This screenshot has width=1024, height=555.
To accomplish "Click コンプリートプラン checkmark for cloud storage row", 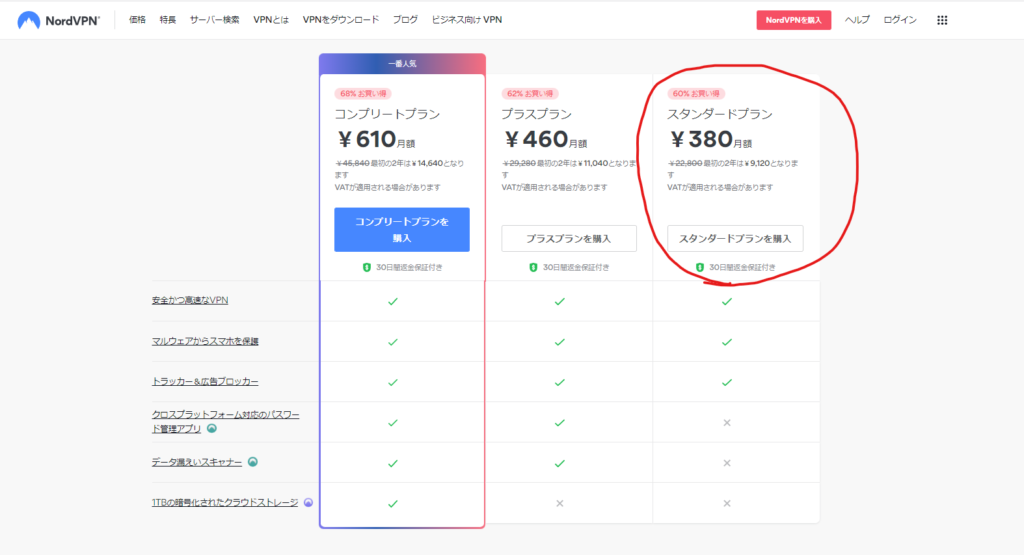I will coord(392,504).
